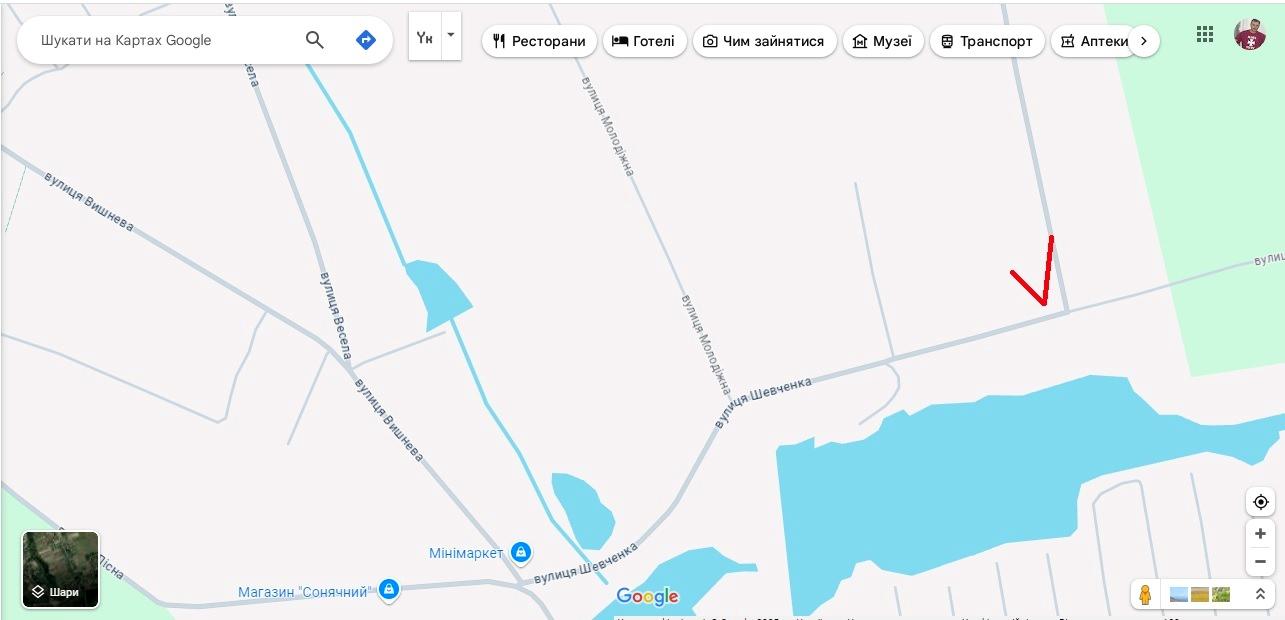1285x620 pixels.
Task: Open directions with the blue arrow icon
Action: pyautogui.click(x=366, y=40)
